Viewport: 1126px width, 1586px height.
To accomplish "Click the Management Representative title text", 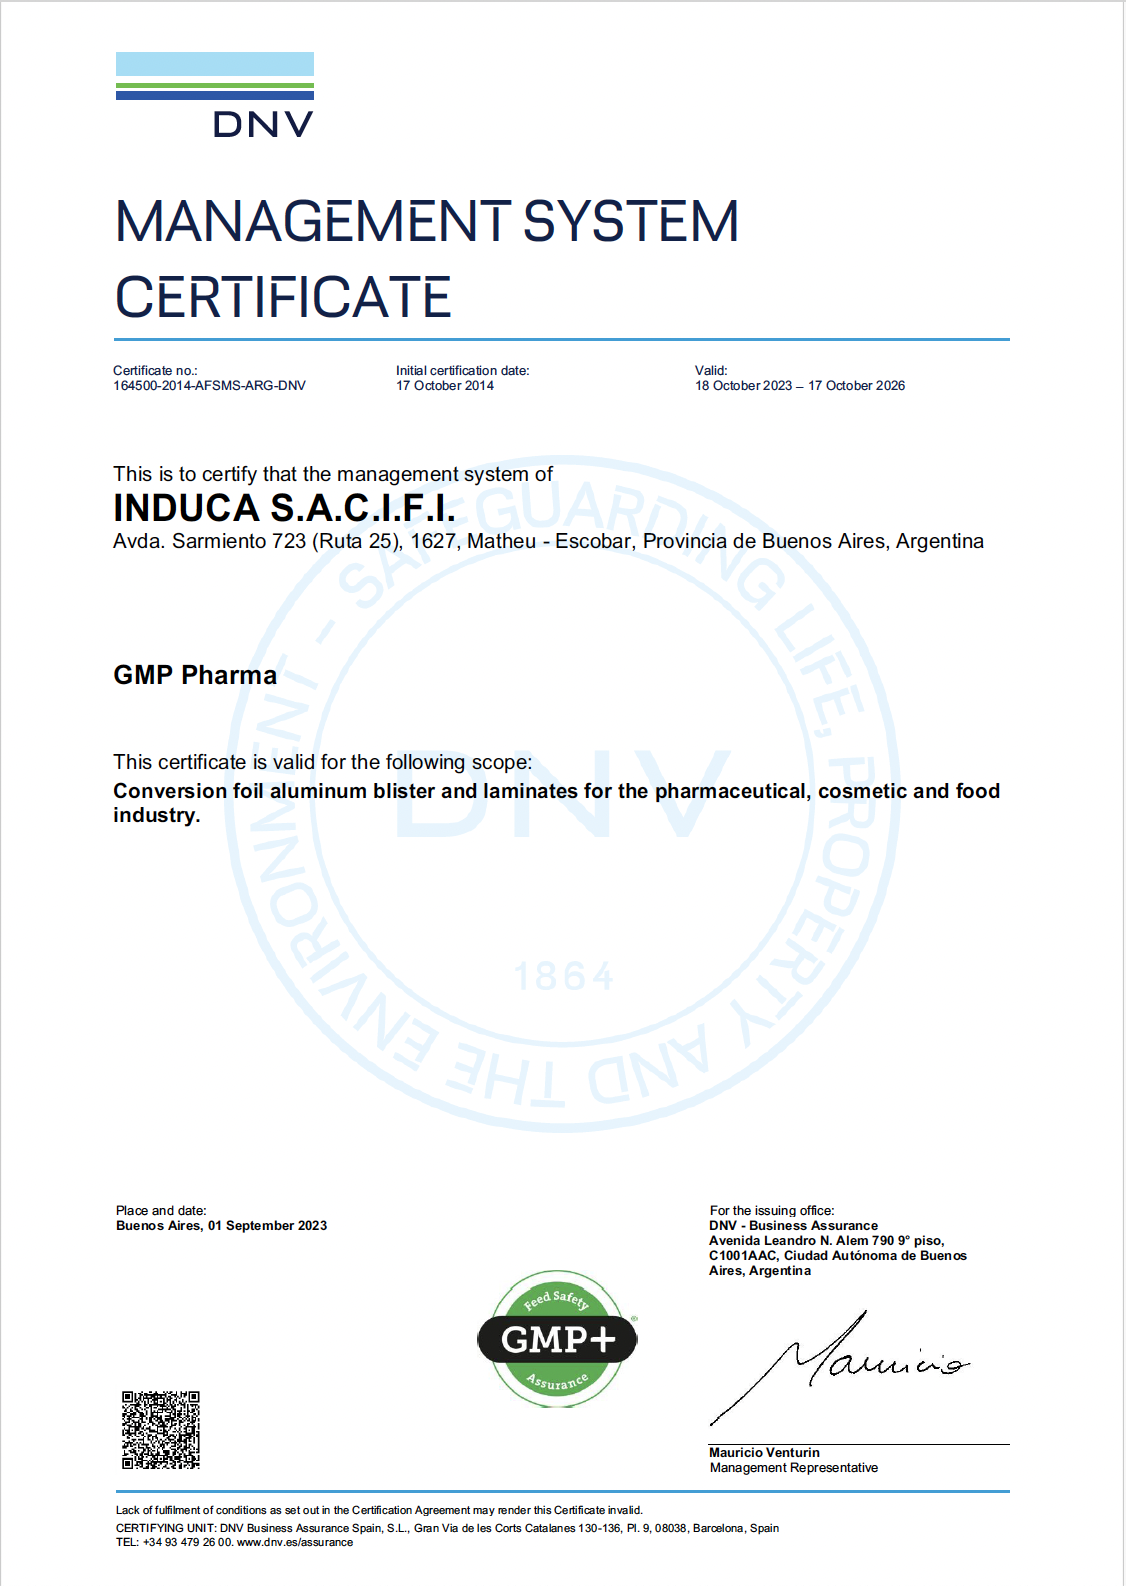I will click(x=793, y=1468).
